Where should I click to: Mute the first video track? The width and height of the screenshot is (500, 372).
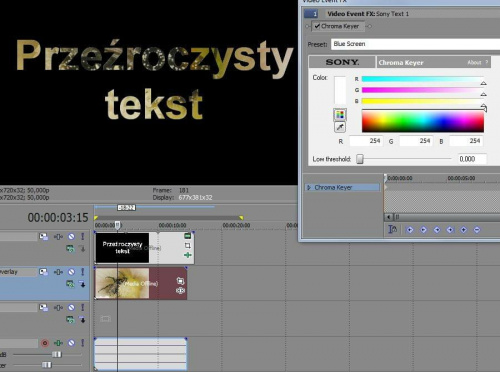pos(71,237)
